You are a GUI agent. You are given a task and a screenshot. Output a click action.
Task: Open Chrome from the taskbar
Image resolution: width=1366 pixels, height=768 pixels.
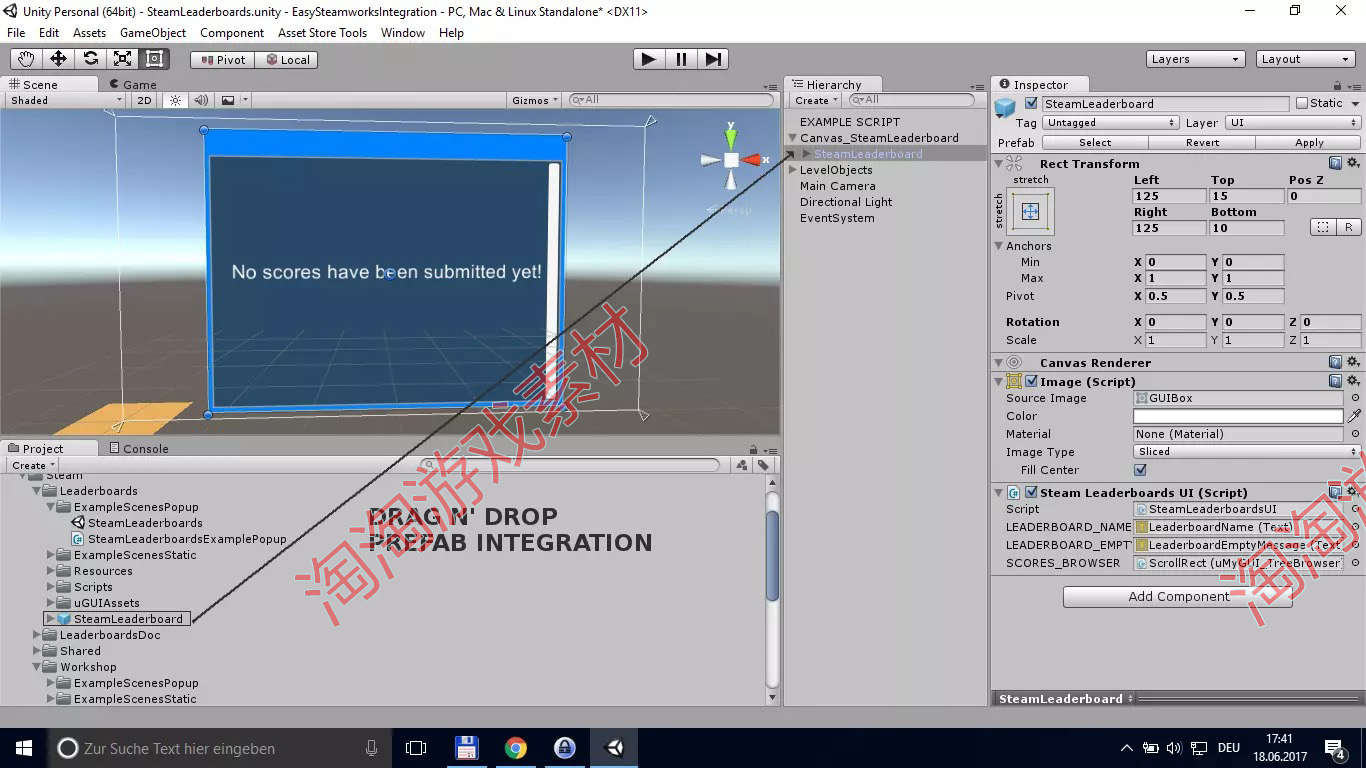pyautogui.click(x=515, y=748)
